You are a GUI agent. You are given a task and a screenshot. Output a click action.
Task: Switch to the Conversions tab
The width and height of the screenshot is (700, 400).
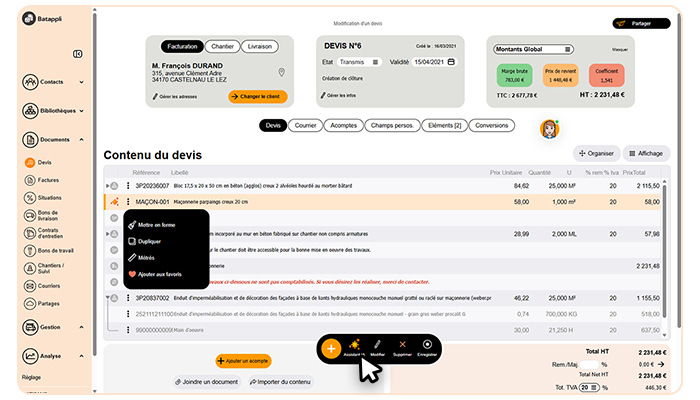[492, 125]
